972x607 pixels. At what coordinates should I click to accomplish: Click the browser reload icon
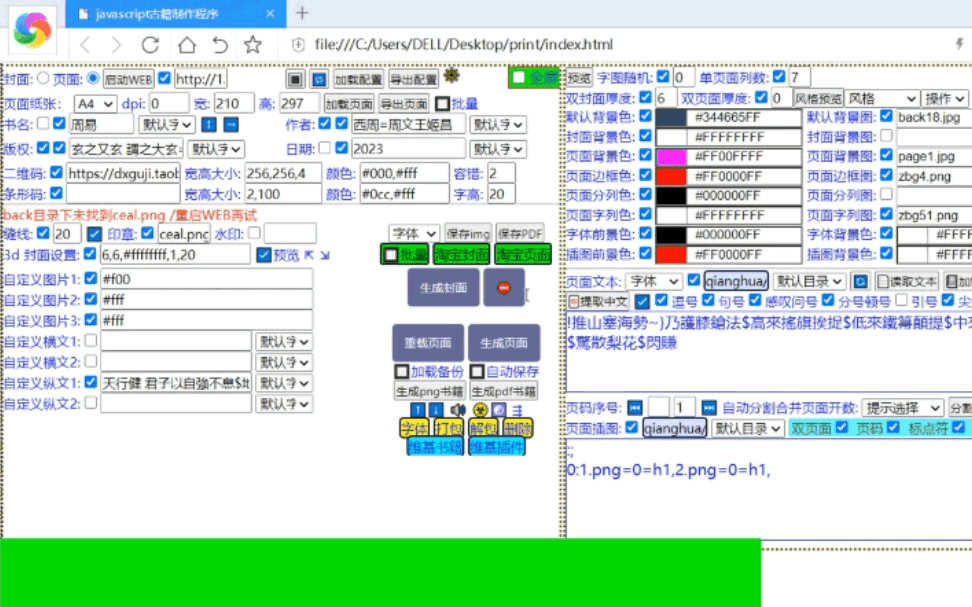(x=150, y=45)
